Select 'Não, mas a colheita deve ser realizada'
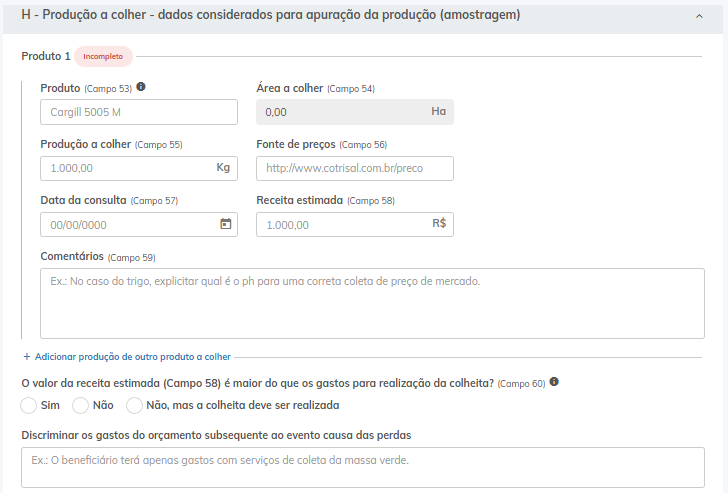728x493 pixels. [135, 405]
